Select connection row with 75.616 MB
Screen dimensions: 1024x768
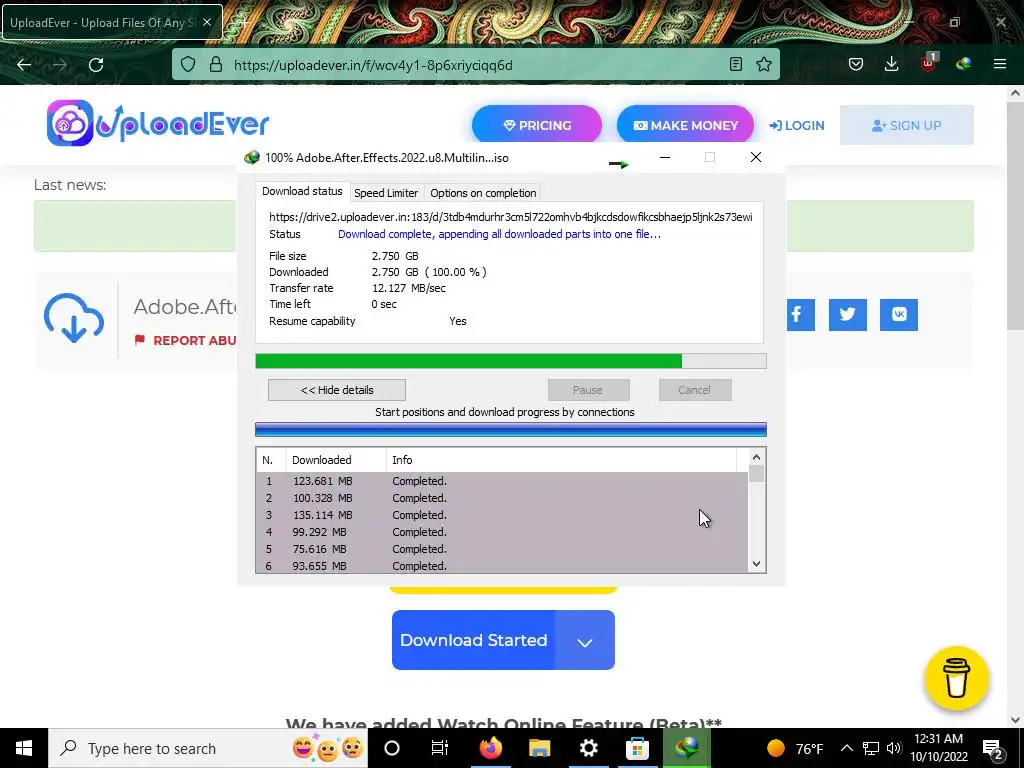click(x=502, y=549)
